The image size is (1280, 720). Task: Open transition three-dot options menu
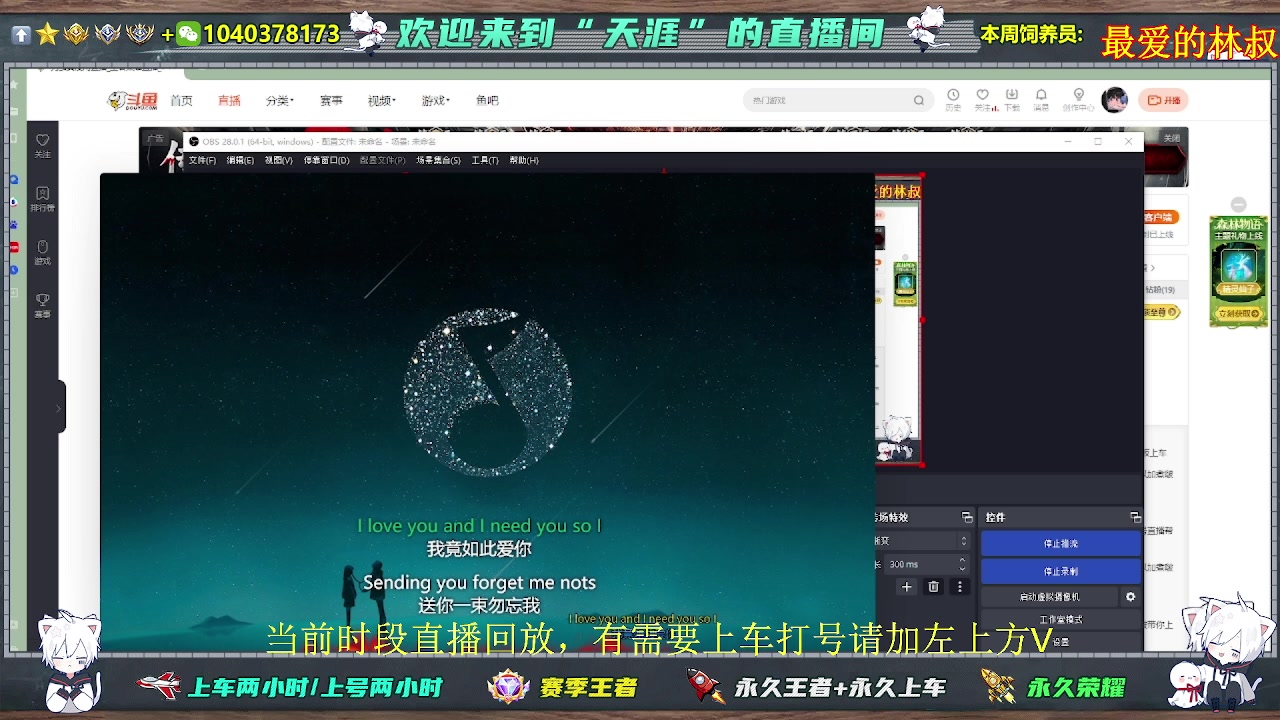pyautogui.click(x=960, y=587)
